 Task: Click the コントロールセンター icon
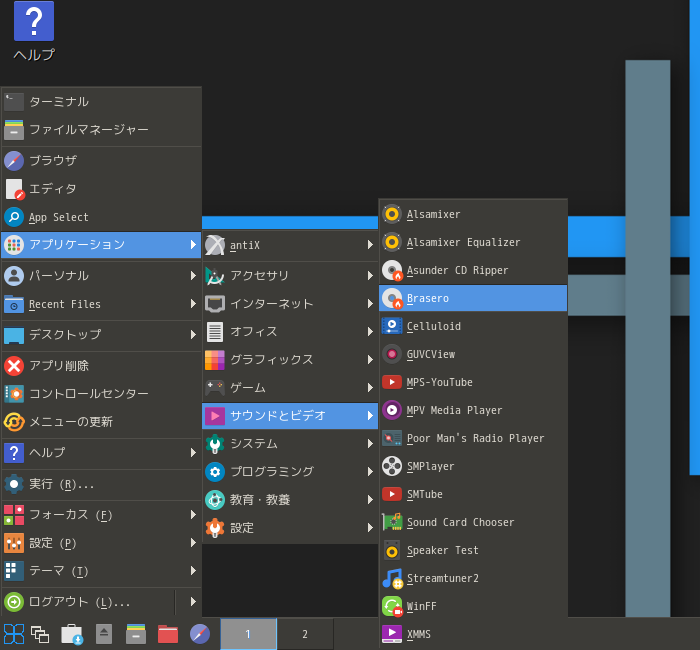[x=14, y=394]
